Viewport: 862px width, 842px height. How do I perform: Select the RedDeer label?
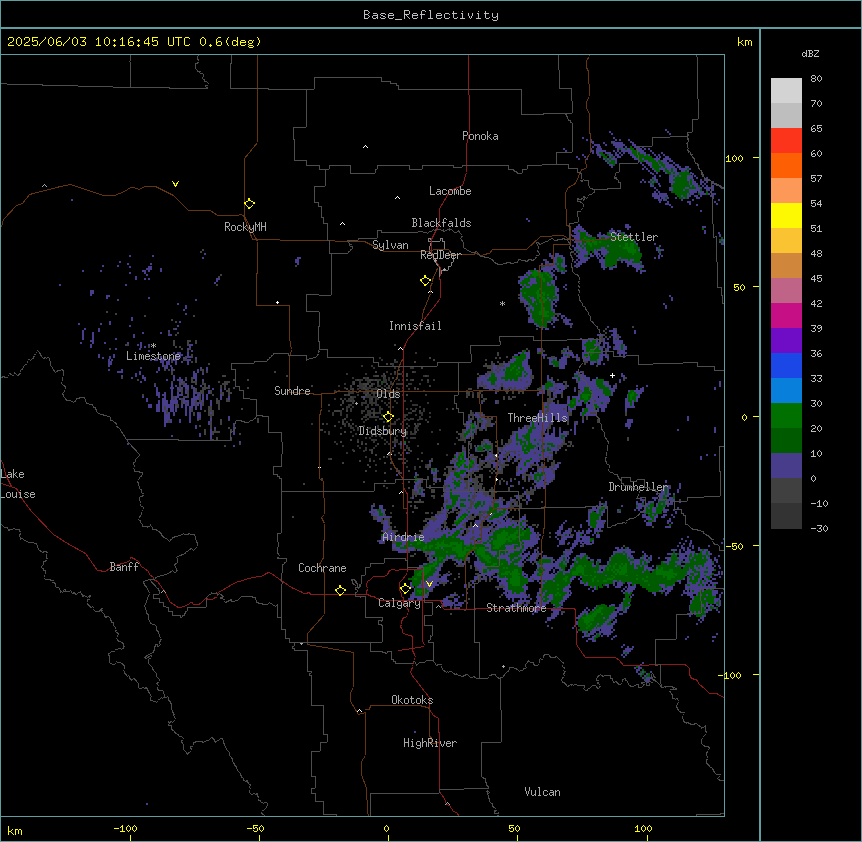[x=440, y=255]
